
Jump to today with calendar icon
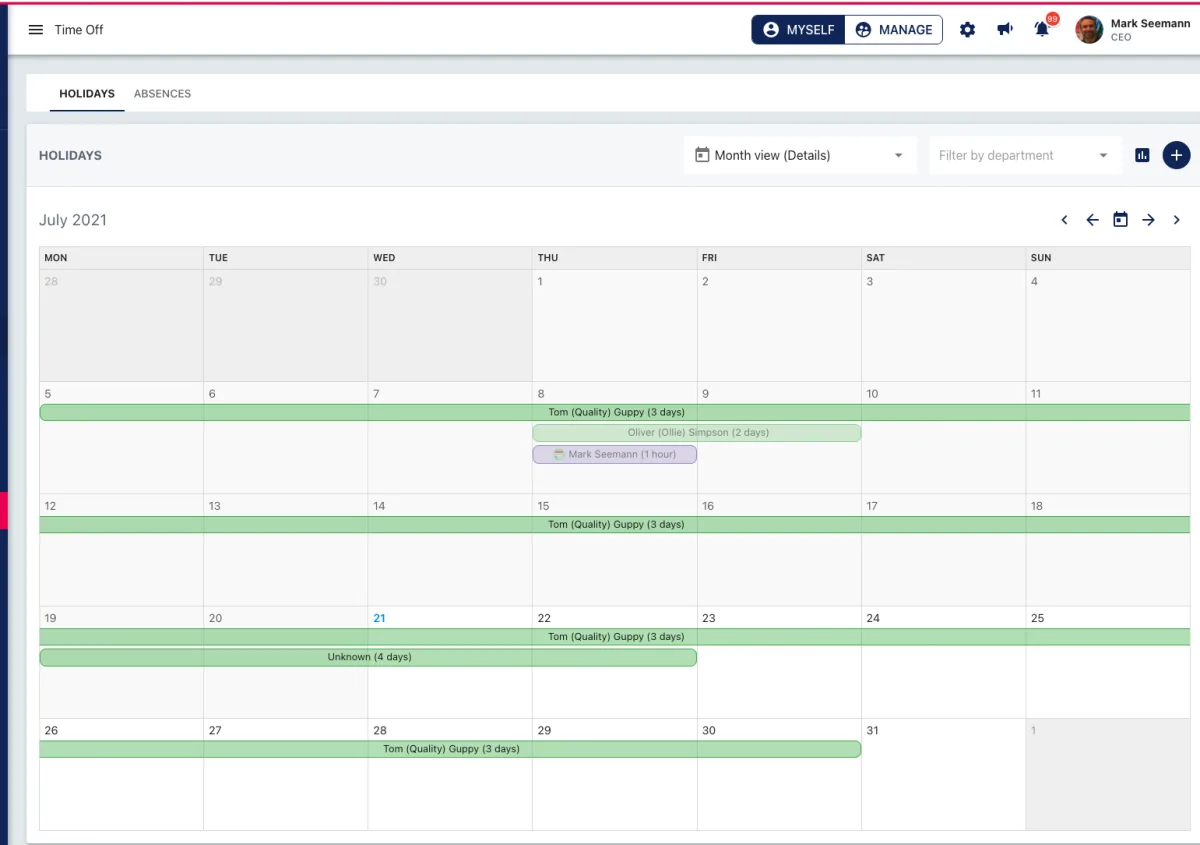(1120, 220)
